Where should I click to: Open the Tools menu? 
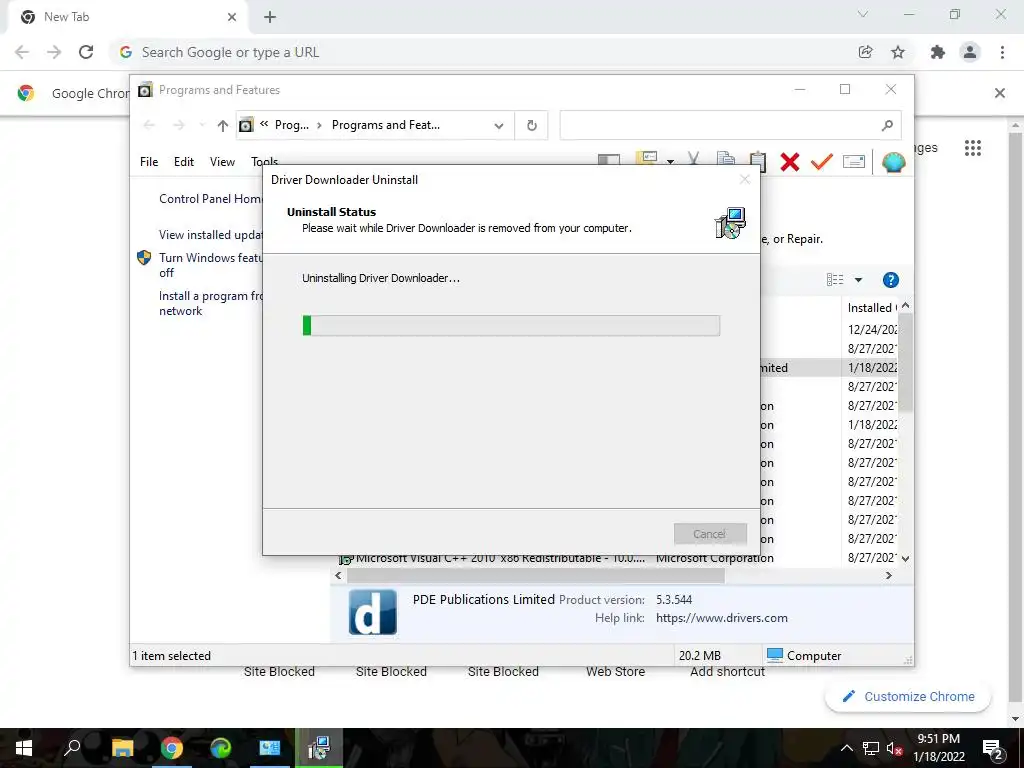pyautogui.click(x=264, y=161)
